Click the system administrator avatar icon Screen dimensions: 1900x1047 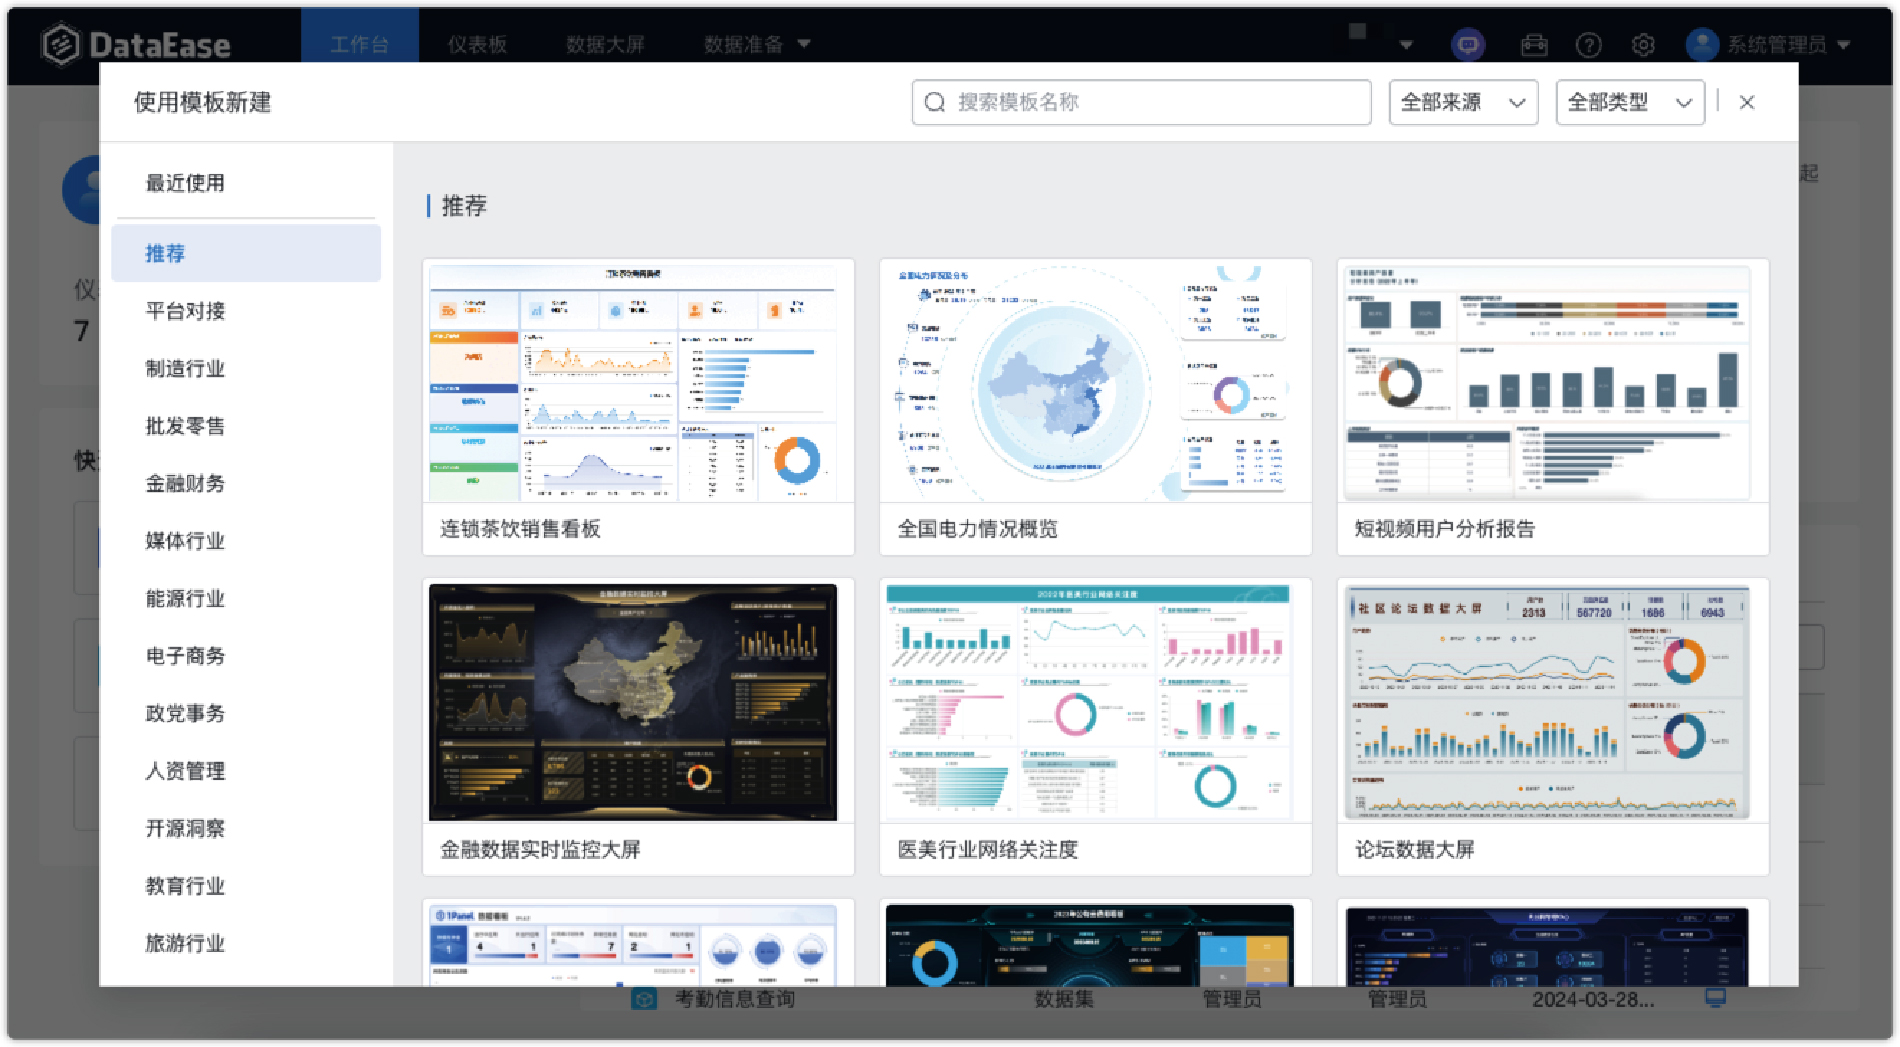1701,45
